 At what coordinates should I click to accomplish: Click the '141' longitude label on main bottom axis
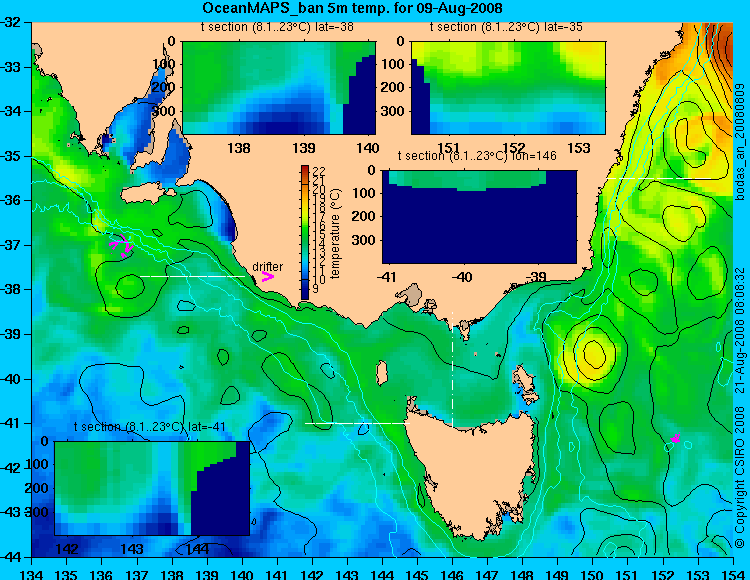(x=277, y=574)
